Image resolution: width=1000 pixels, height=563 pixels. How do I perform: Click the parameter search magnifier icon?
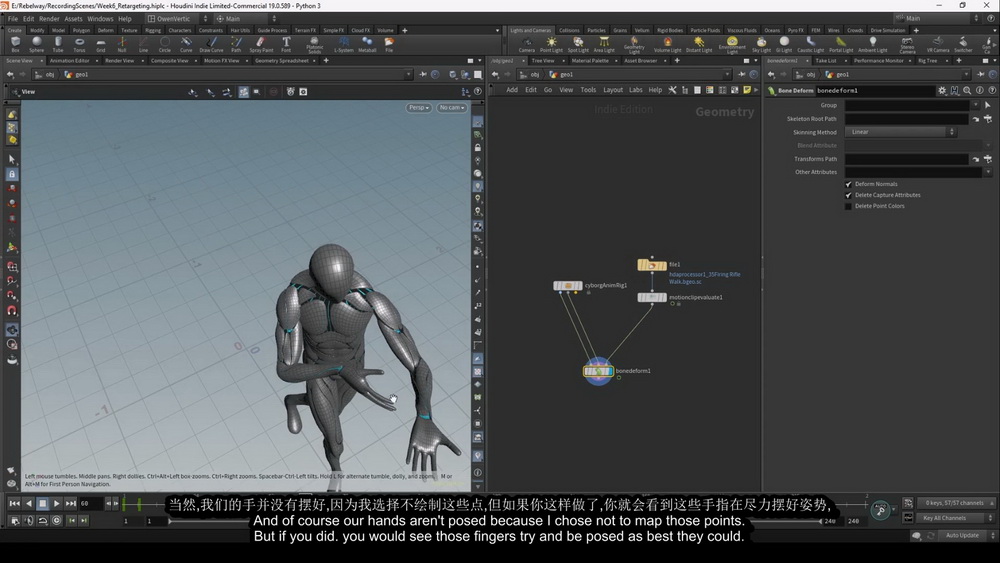[967, 91]
